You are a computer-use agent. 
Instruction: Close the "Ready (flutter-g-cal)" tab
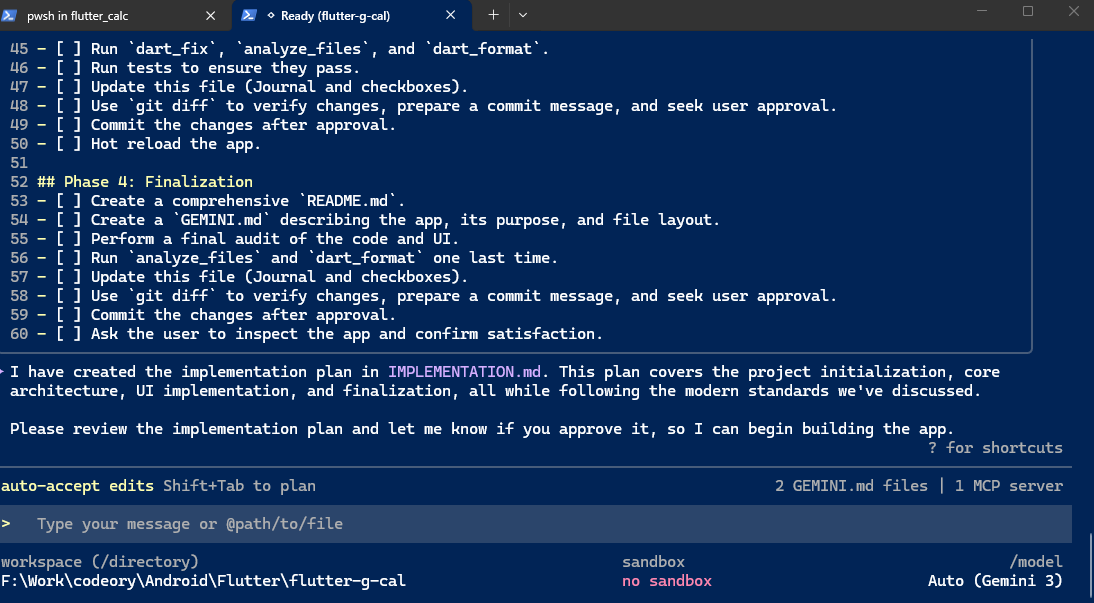[451, 16]
